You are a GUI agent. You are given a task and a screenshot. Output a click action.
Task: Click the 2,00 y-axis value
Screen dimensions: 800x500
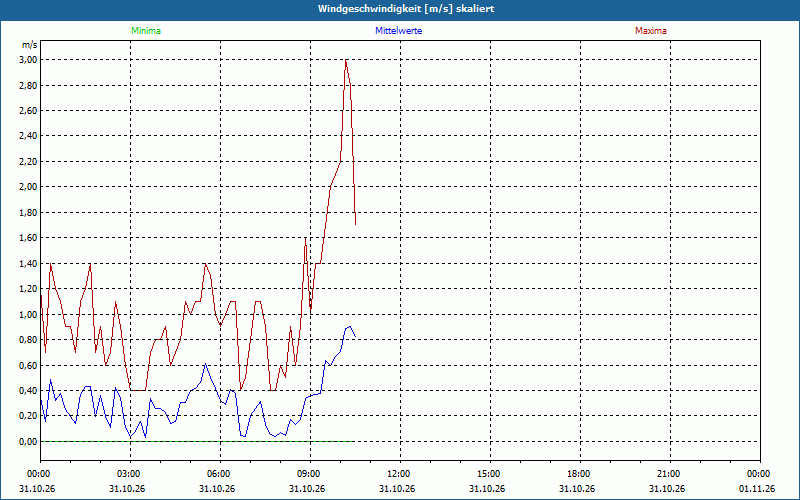pyautogui.click(x=29, y=187)
